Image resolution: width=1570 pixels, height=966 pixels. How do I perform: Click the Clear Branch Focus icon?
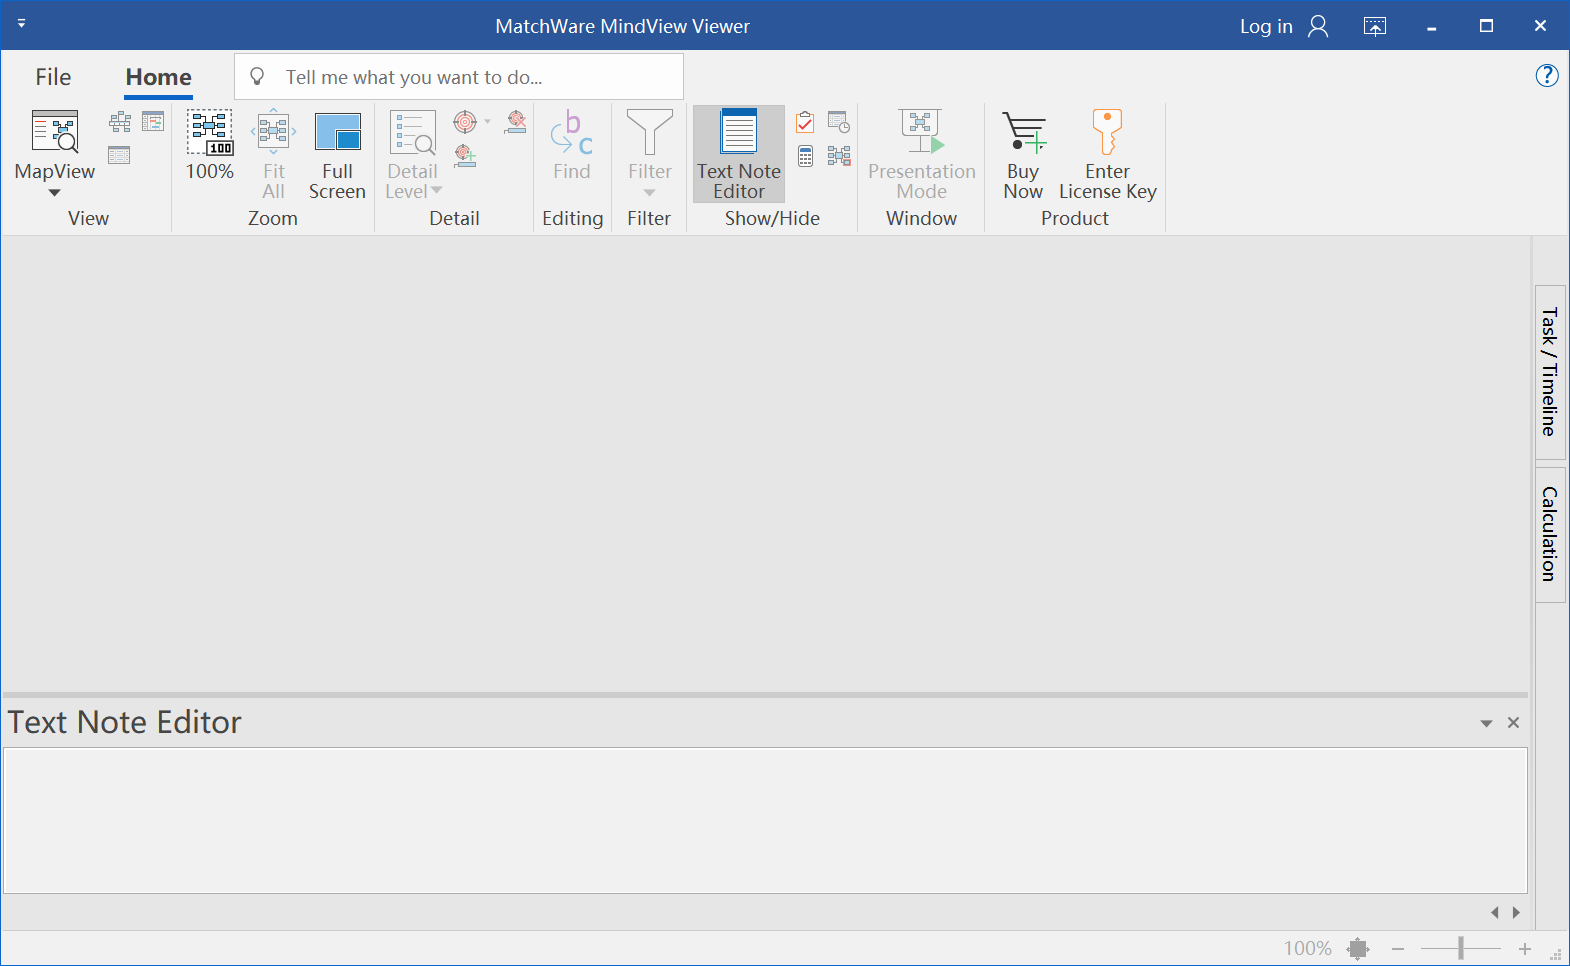(516, 122)
